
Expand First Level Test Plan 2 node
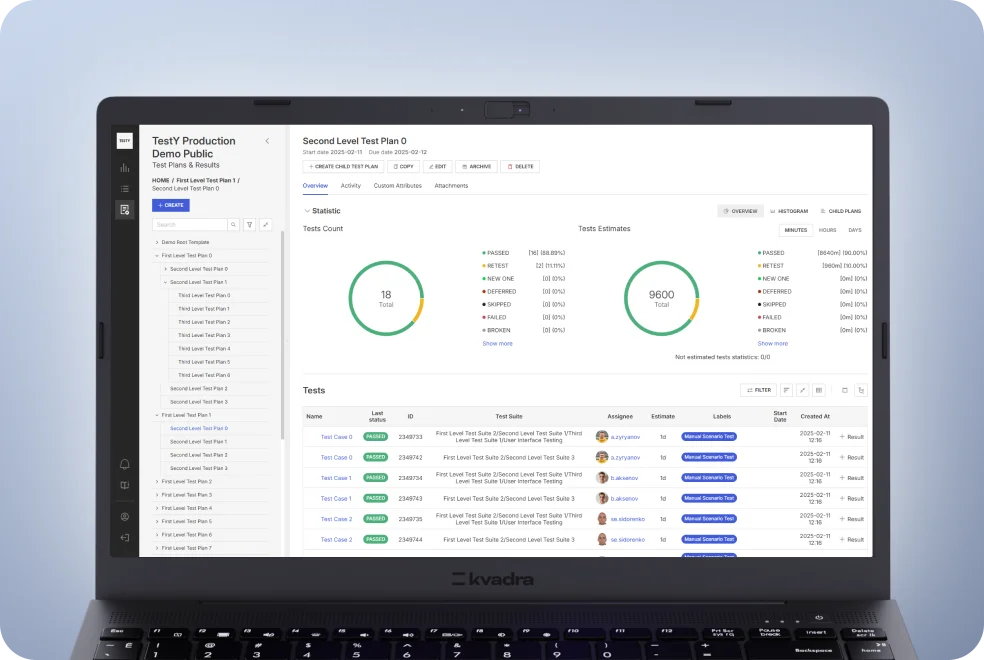click(157, 482)
